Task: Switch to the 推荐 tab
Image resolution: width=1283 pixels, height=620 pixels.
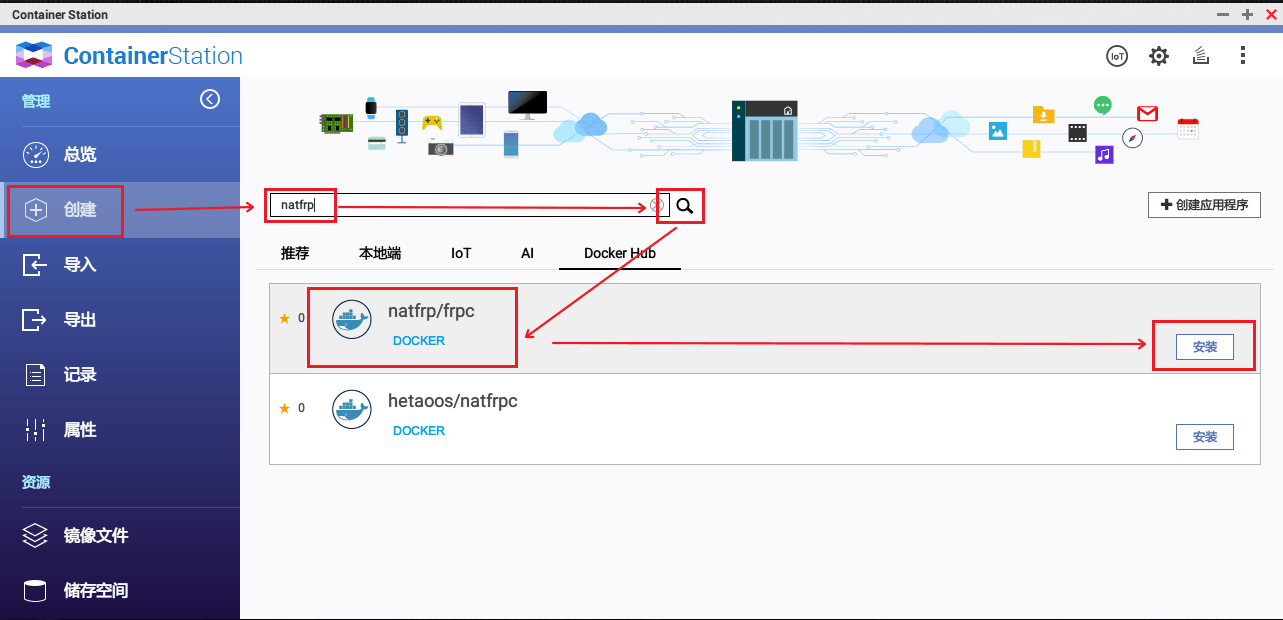Action: coord(295,254)
